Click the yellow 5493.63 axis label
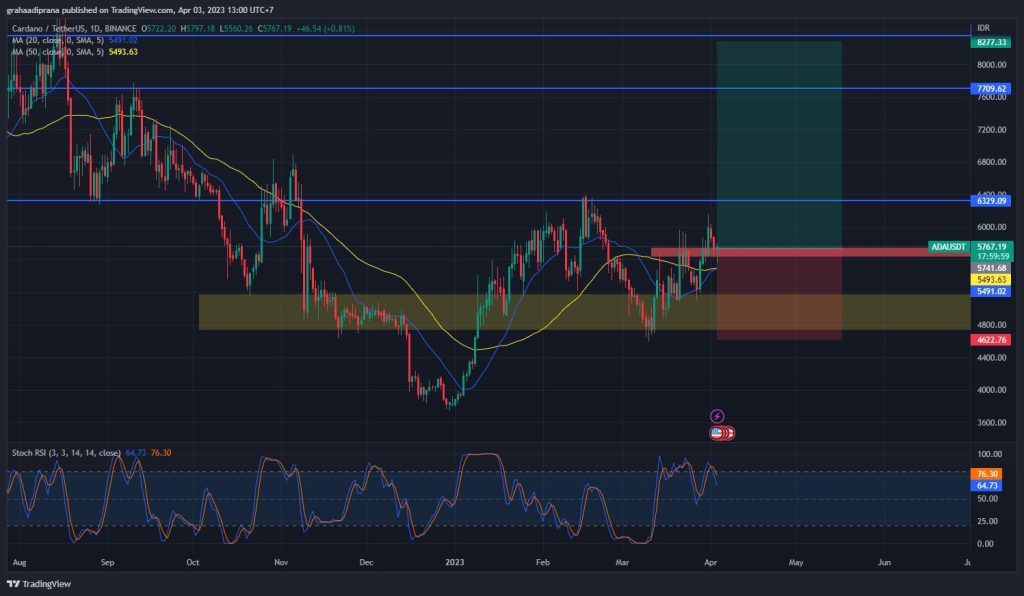Image resolution: width=1024 pixels, height=596 pixels. click(x=991, y=279)
